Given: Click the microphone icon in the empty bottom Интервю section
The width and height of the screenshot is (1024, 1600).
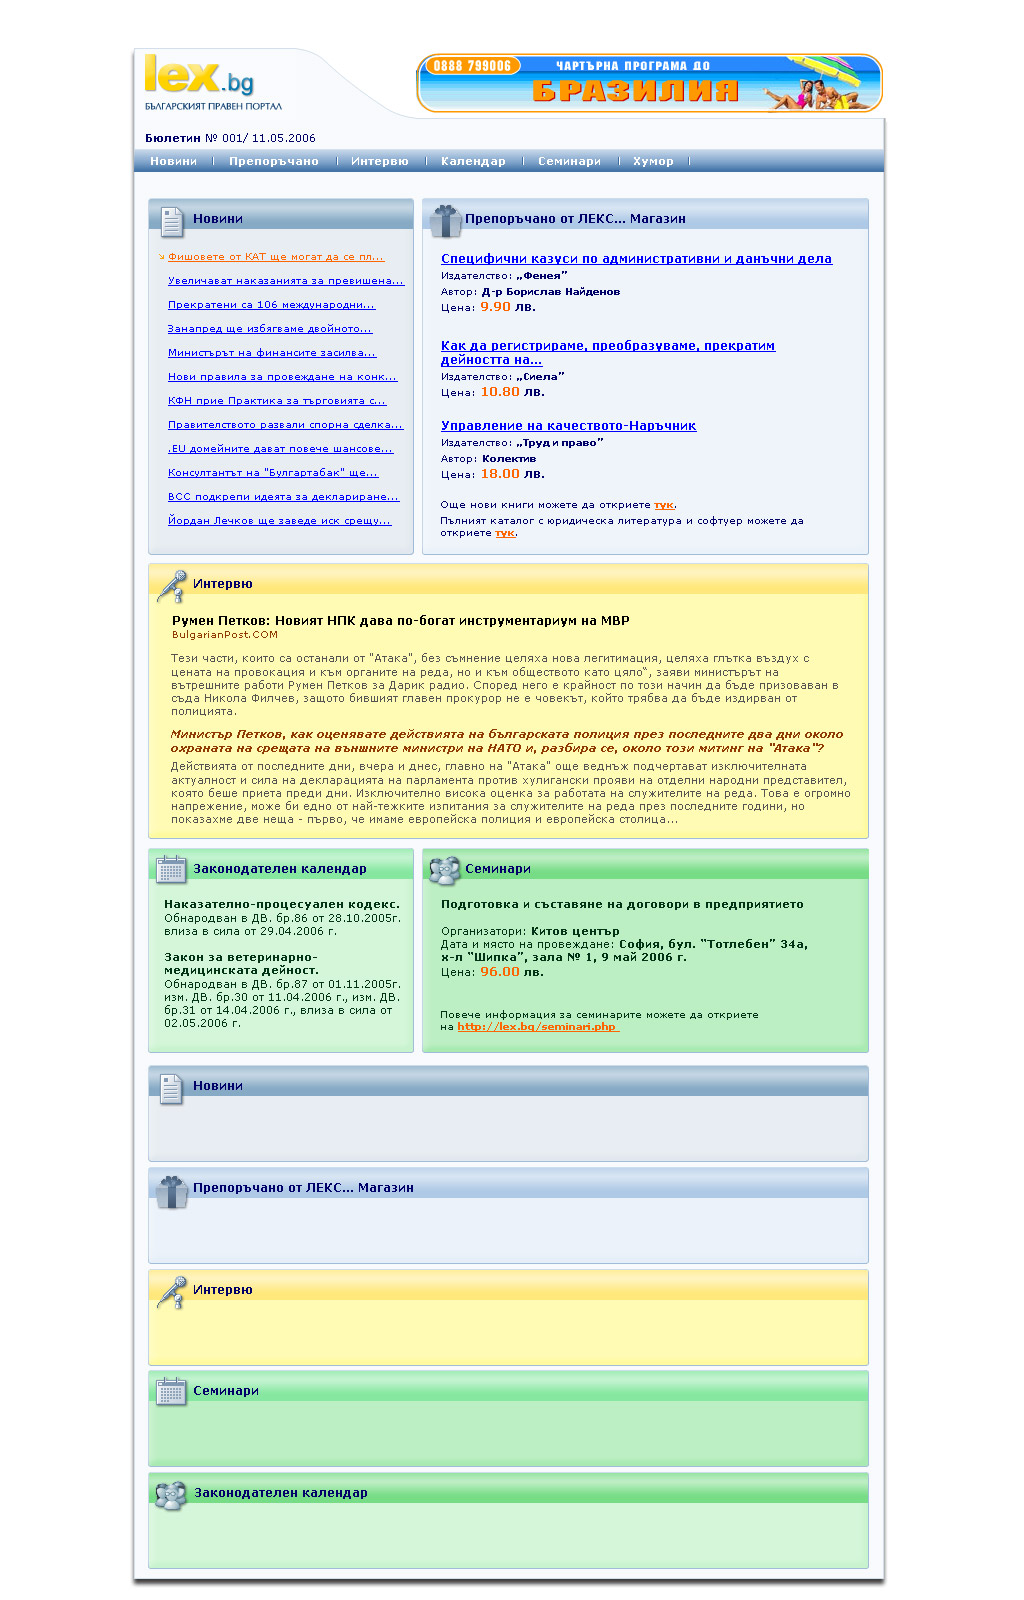Looking at the screenshot, I should coord(172,1292).
